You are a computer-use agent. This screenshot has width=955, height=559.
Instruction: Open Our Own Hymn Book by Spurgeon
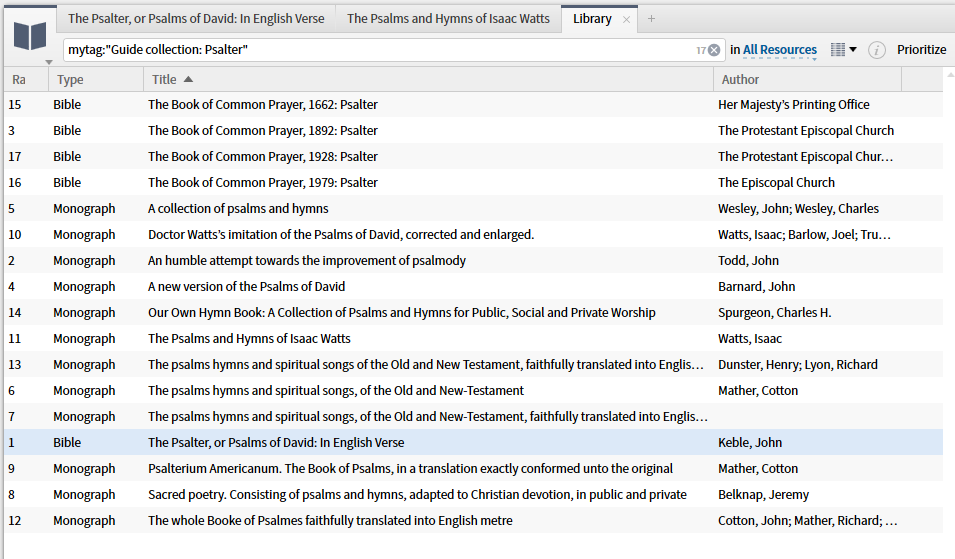click(401, 313)
